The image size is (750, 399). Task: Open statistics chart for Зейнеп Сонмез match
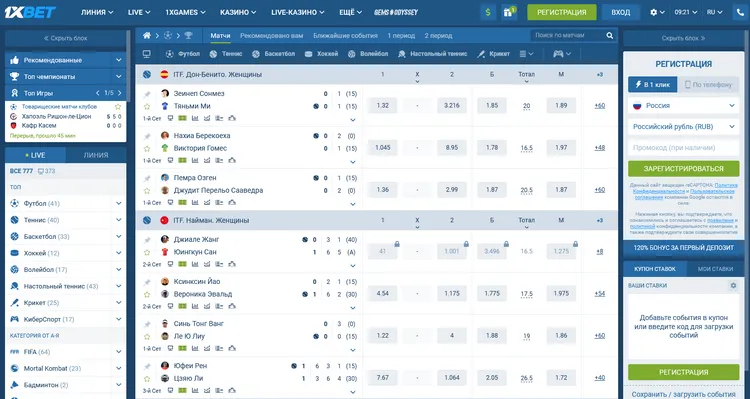click(x=195, y=118)
